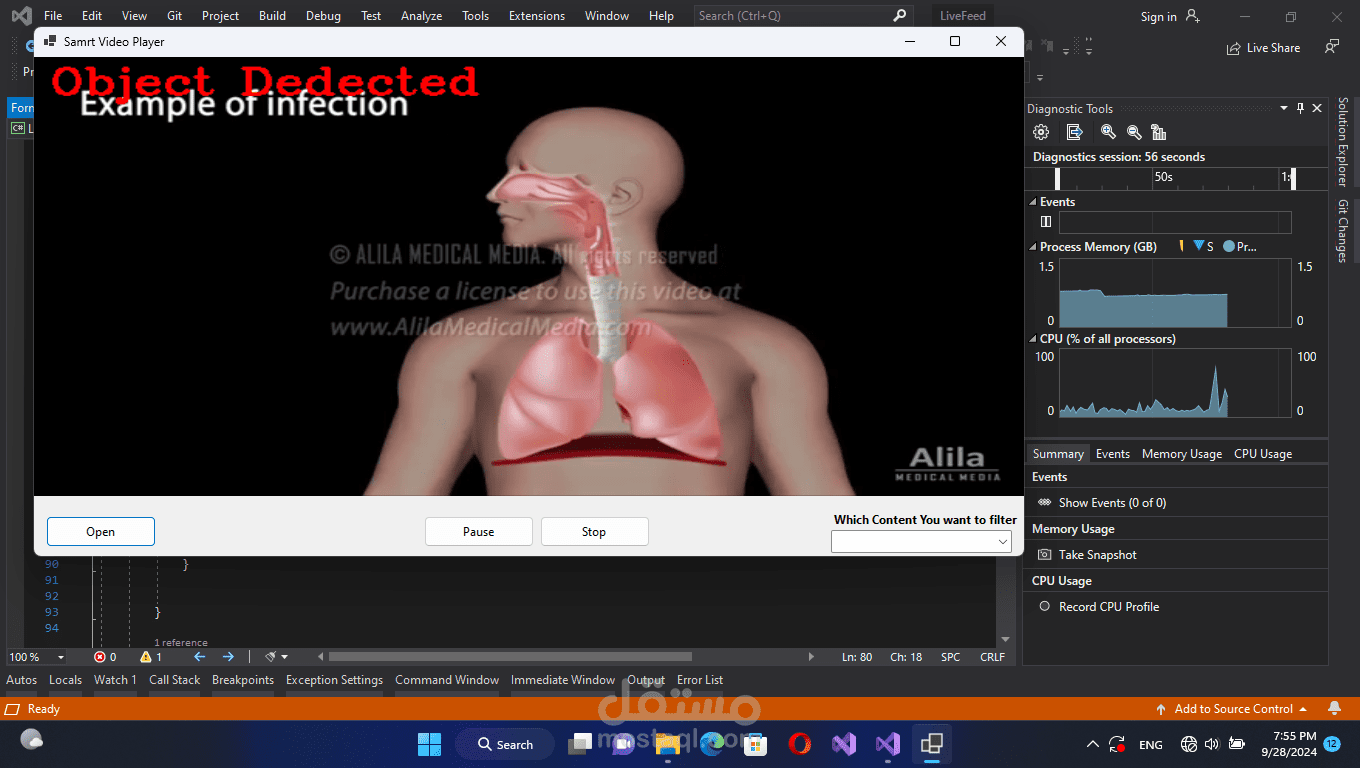Click the right handle of diagnostics timeline
The width and height of the screenshot is (1360, 768).
tap(1293, 179)
